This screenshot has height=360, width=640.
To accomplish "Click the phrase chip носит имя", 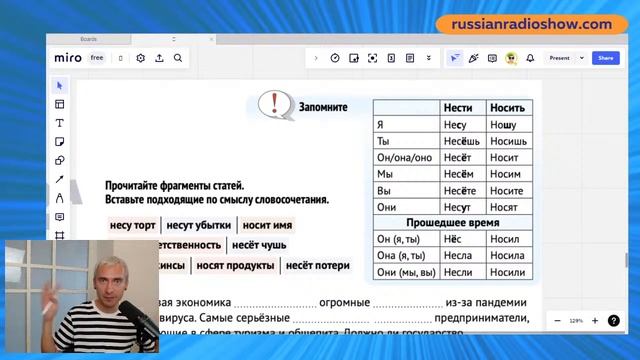I will tap(267, 225).
